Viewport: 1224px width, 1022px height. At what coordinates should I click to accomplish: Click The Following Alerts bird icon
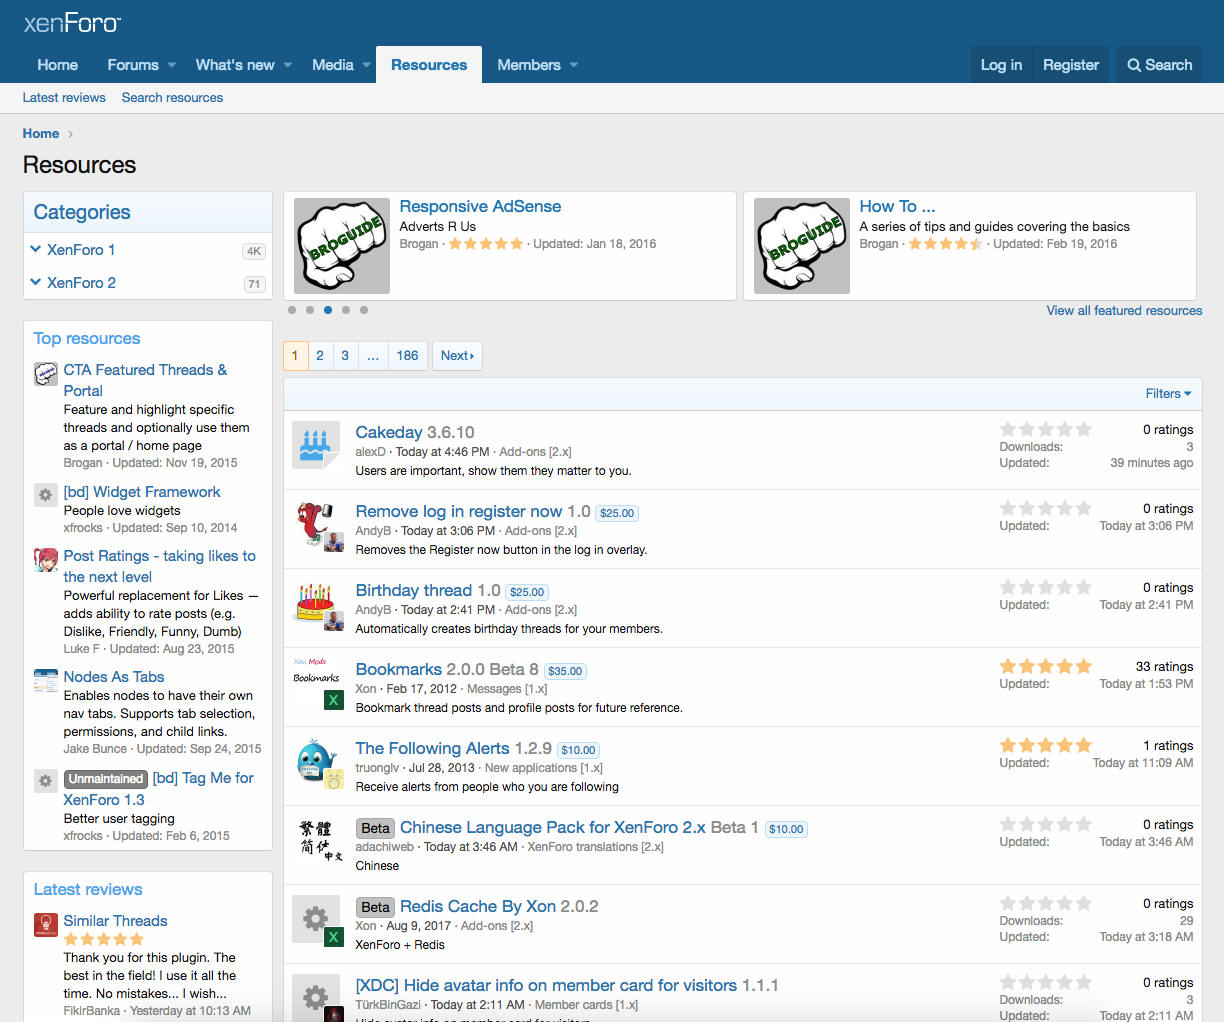click(x=316, y=760)
